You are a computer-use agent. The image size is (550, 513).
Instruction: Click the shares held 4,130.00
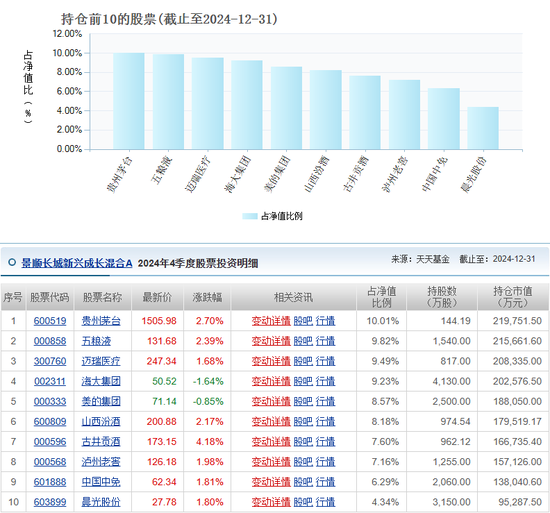(451, 381)
